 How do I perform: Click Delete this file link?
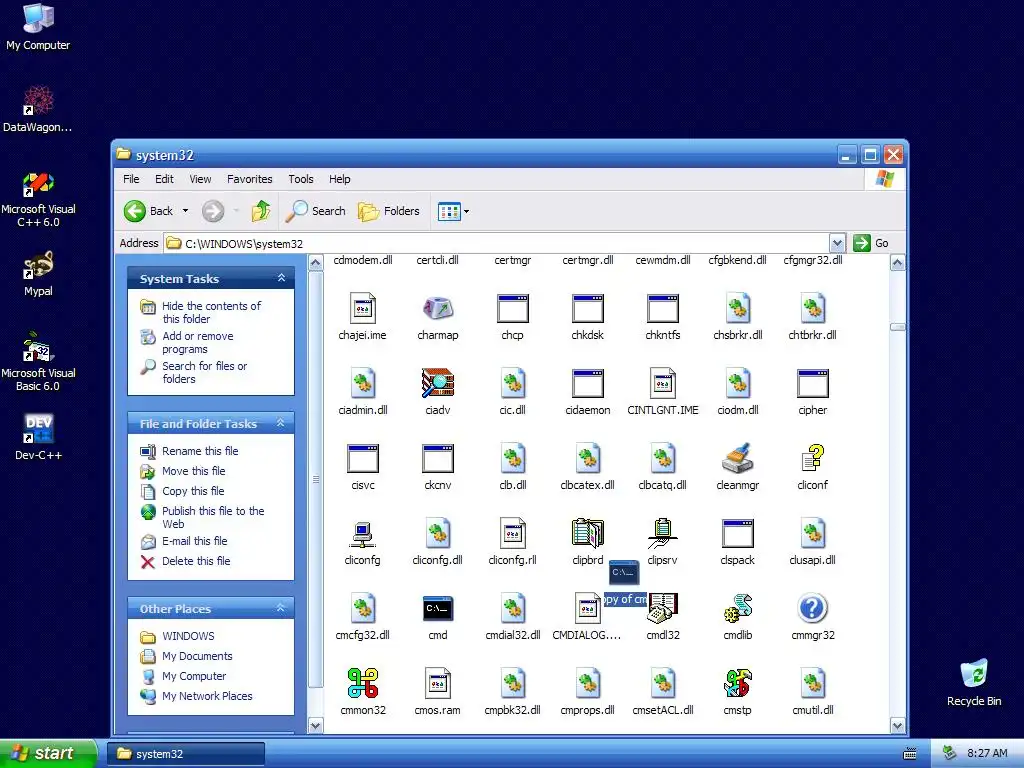click(196, 561)
